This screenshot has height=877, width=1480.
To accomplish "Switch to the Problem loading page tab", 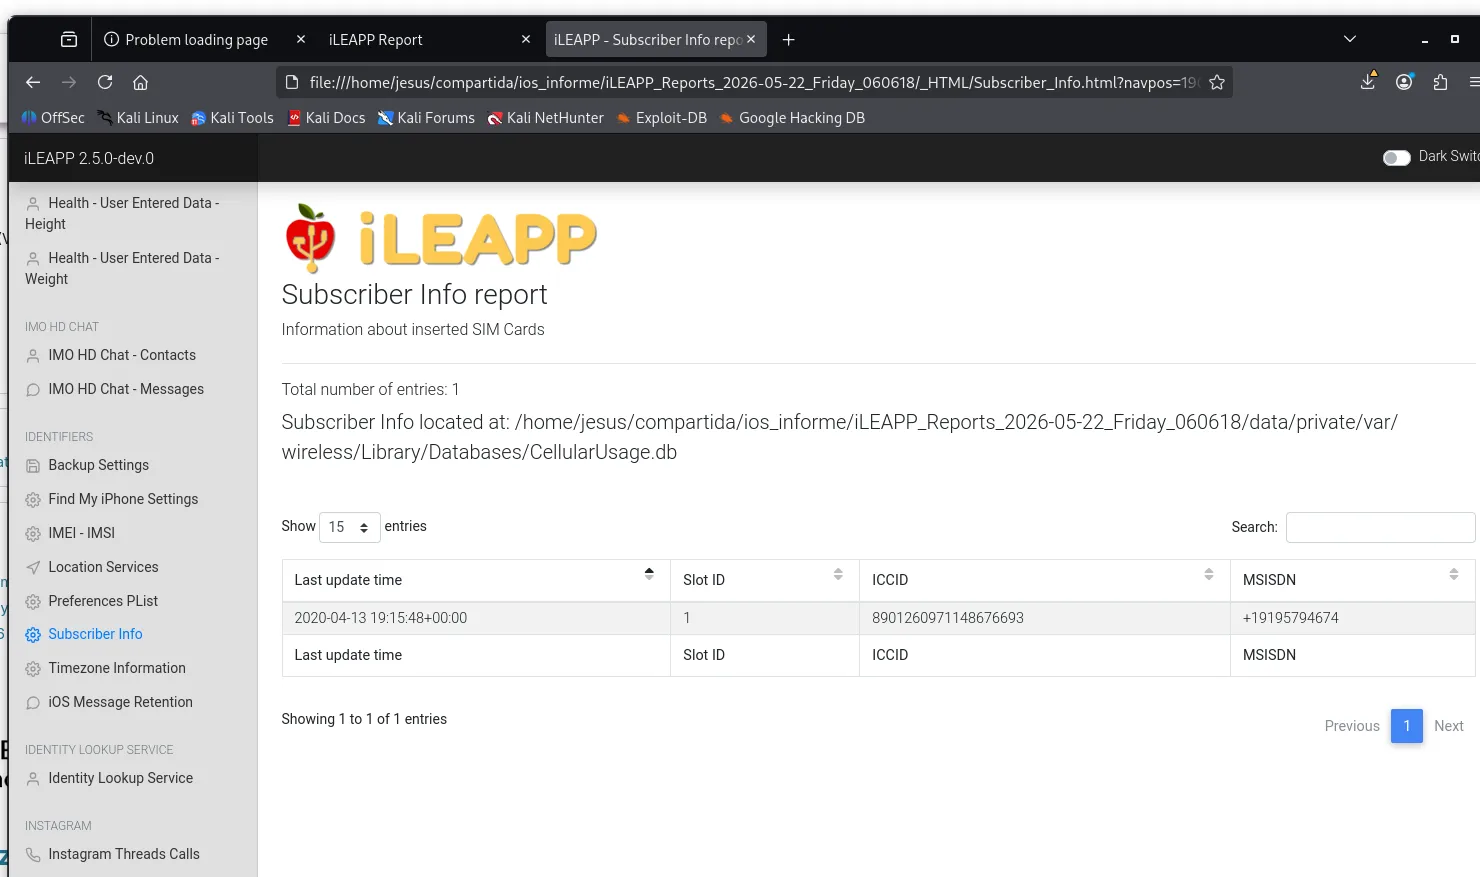I will click(196, 39).
